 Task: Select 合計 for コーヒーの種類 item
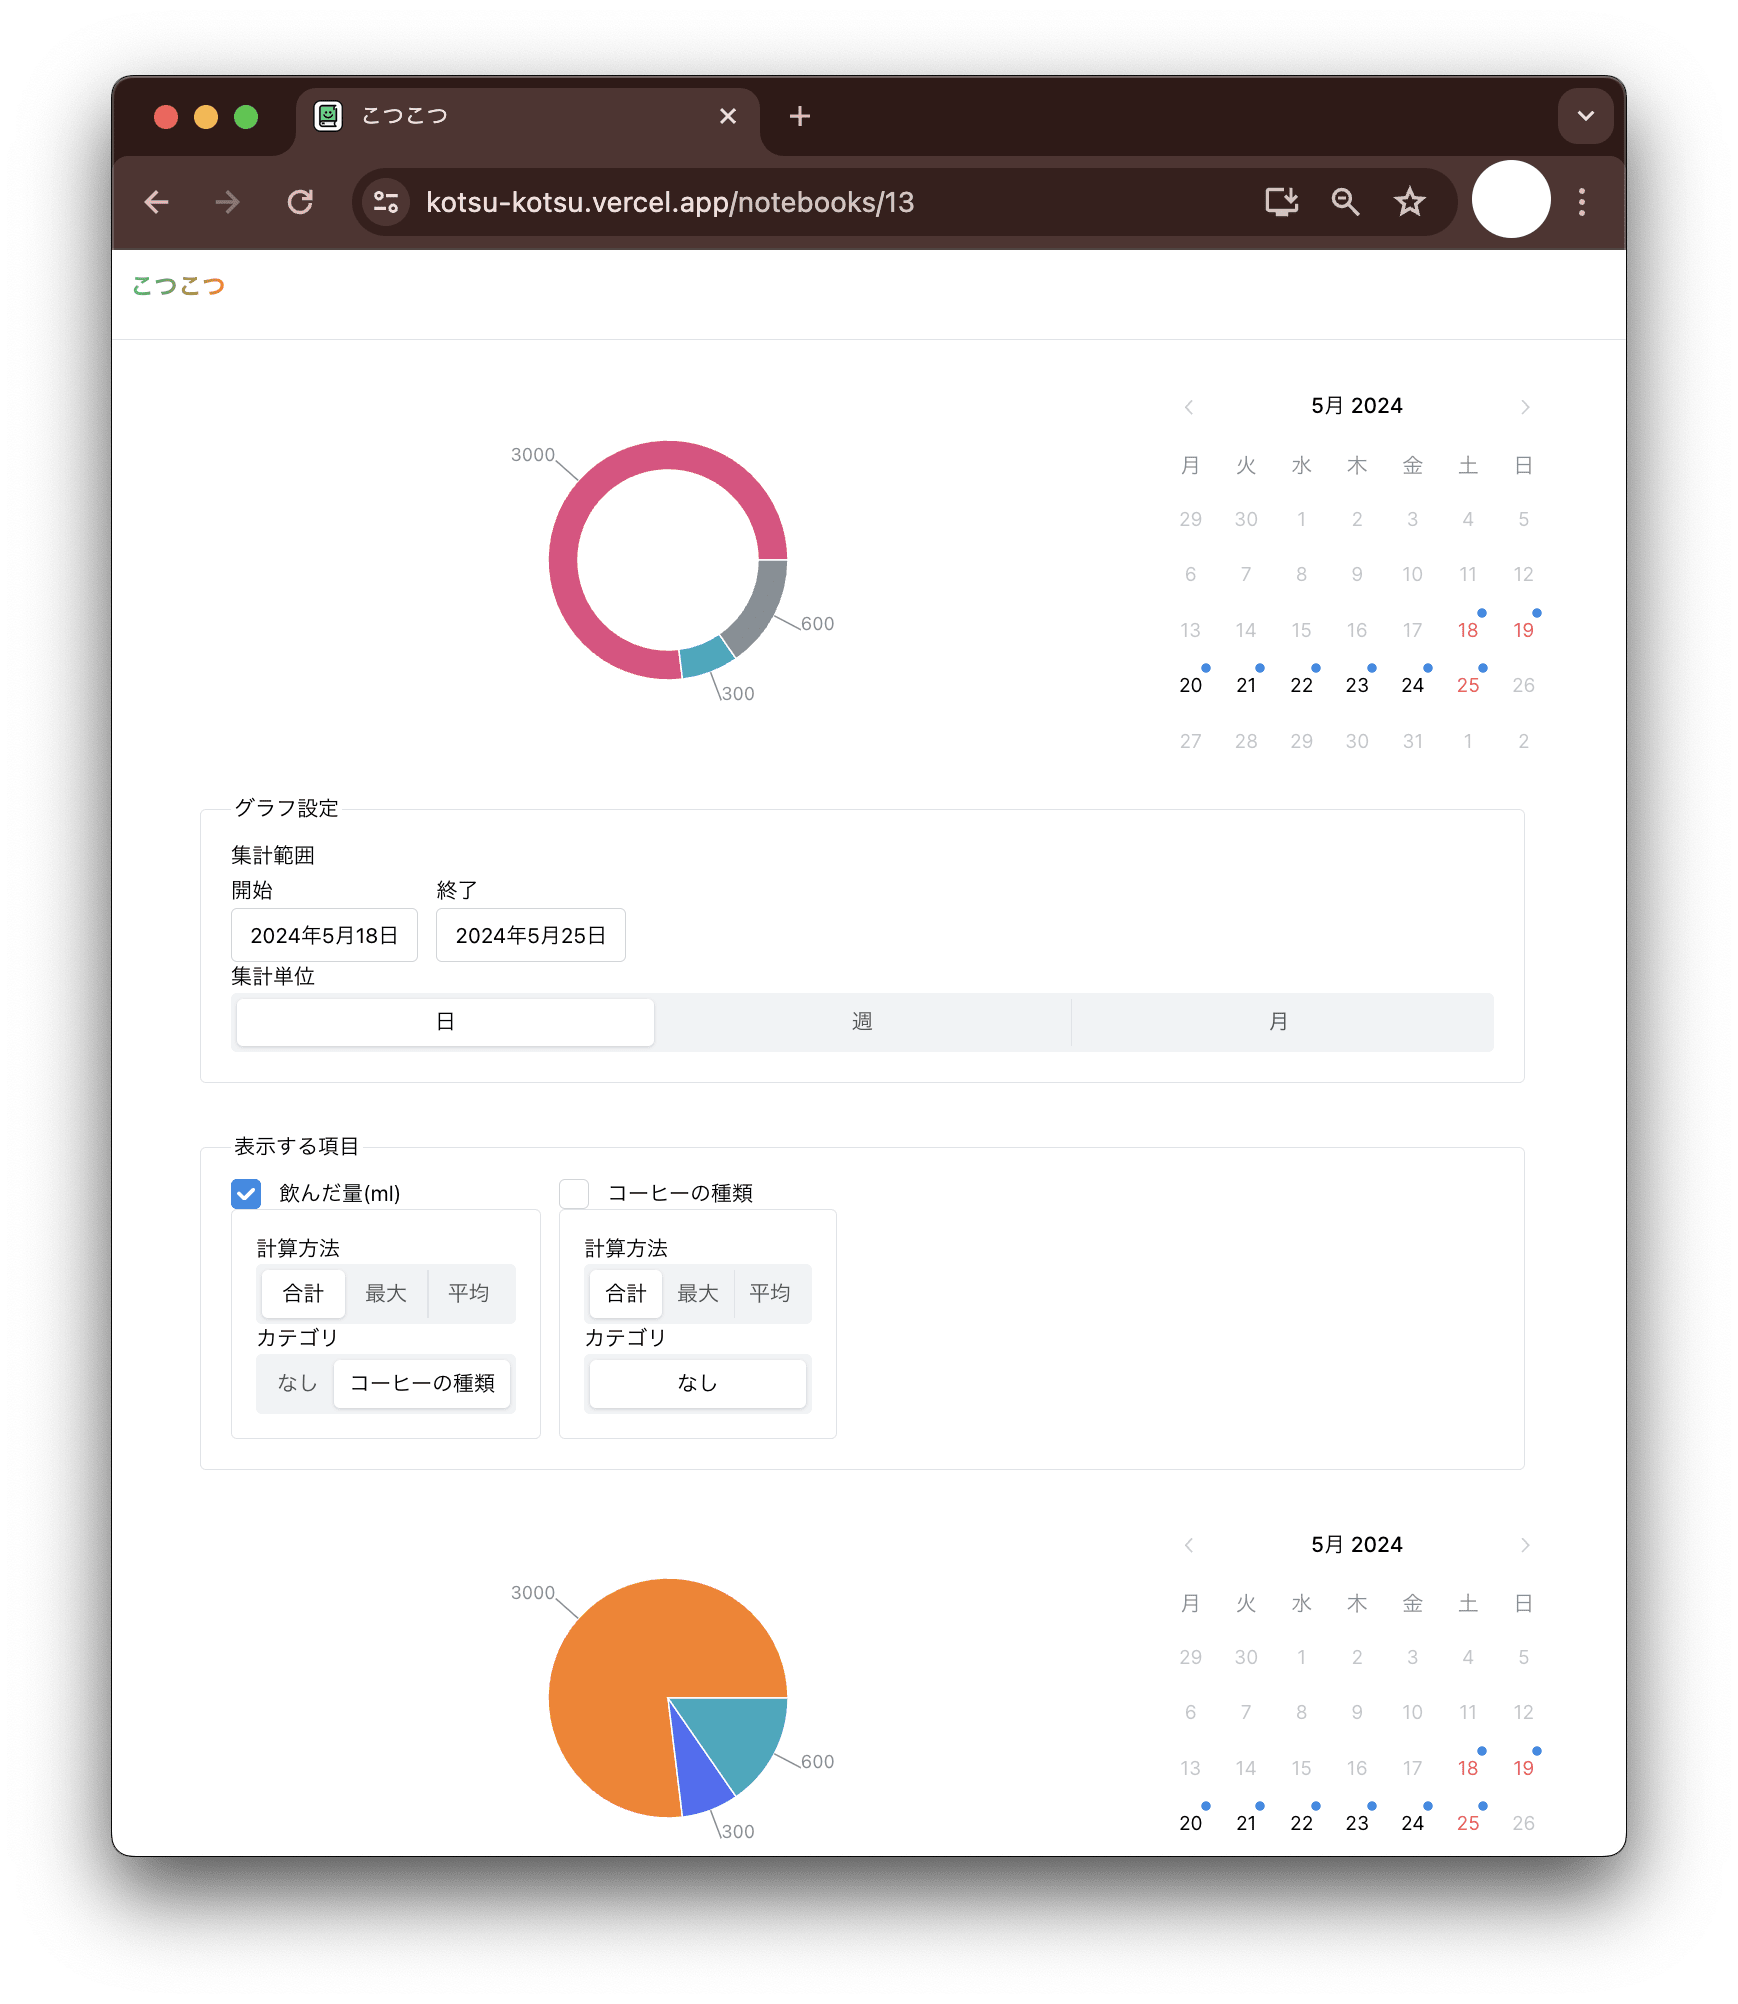tap(626, 1294)
